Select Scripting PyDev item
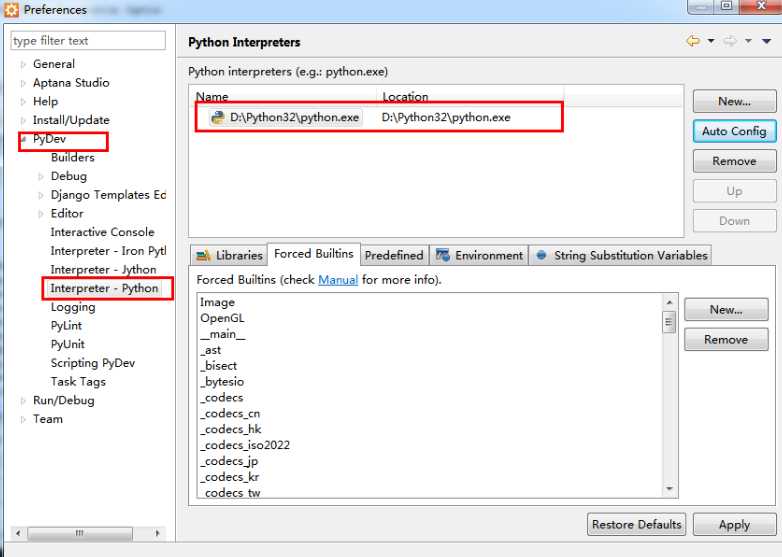 [x=93, y=363]
